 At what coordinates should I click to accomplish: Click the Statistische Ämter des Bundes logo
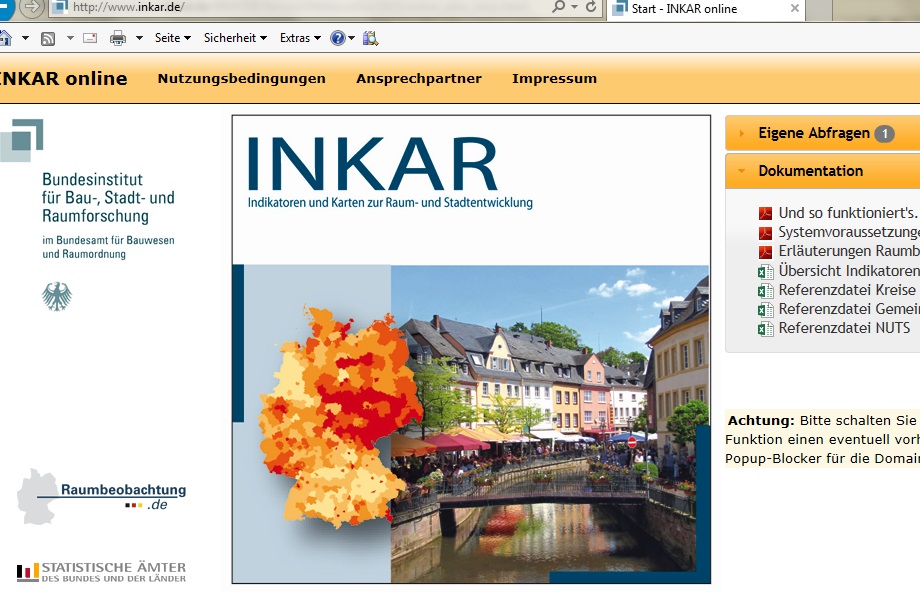pyautogui.click(x=102, y=572)
